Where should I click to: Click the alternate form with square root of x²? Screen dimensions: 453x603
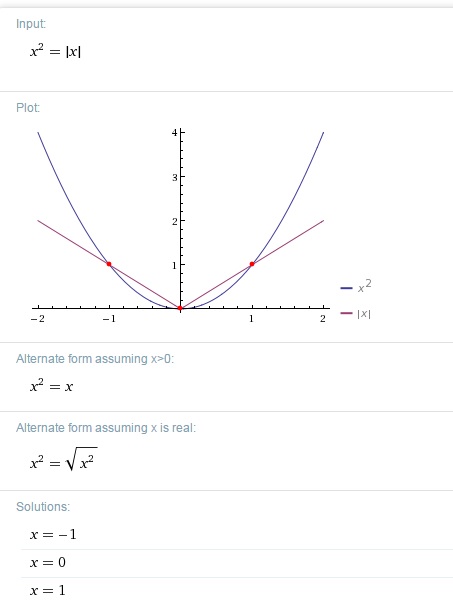click(63, 460)
